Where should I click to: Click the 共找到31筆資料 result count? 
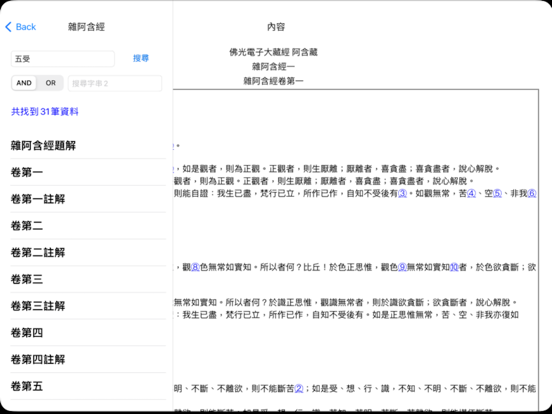(x=45, y=112)
